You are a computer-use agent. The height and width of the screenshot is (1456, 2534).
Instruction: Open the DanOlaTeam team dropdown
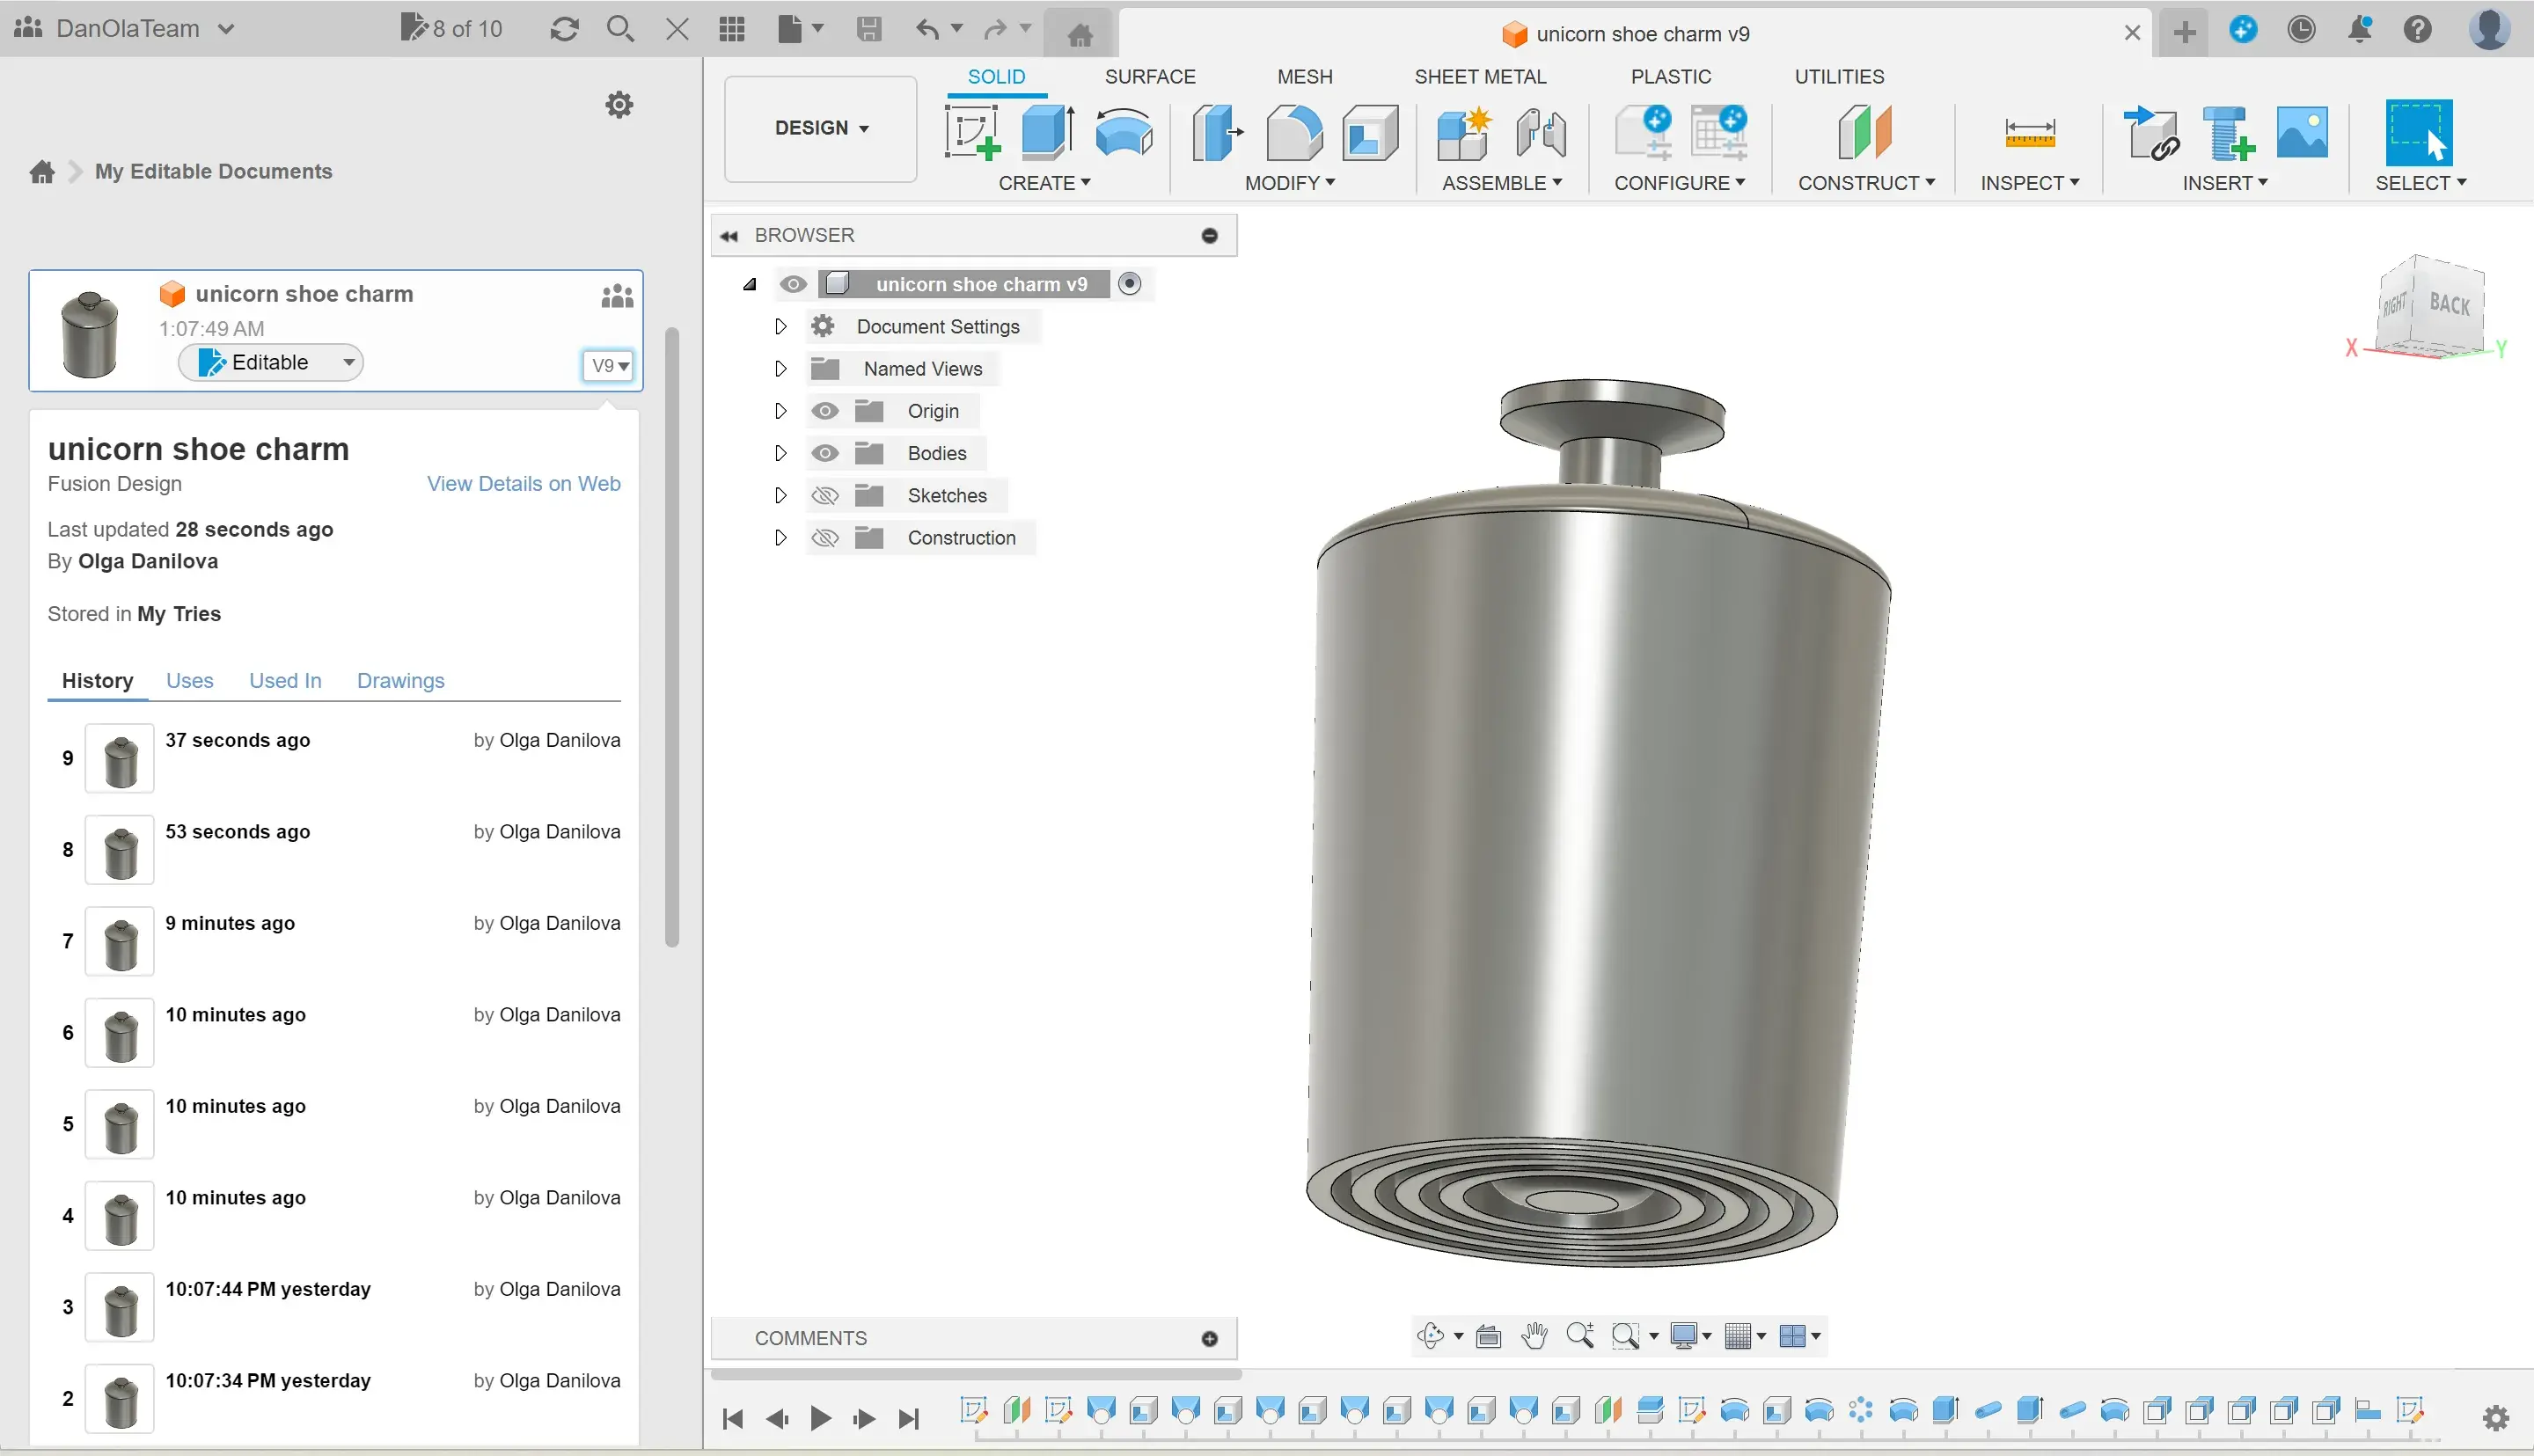125,28
